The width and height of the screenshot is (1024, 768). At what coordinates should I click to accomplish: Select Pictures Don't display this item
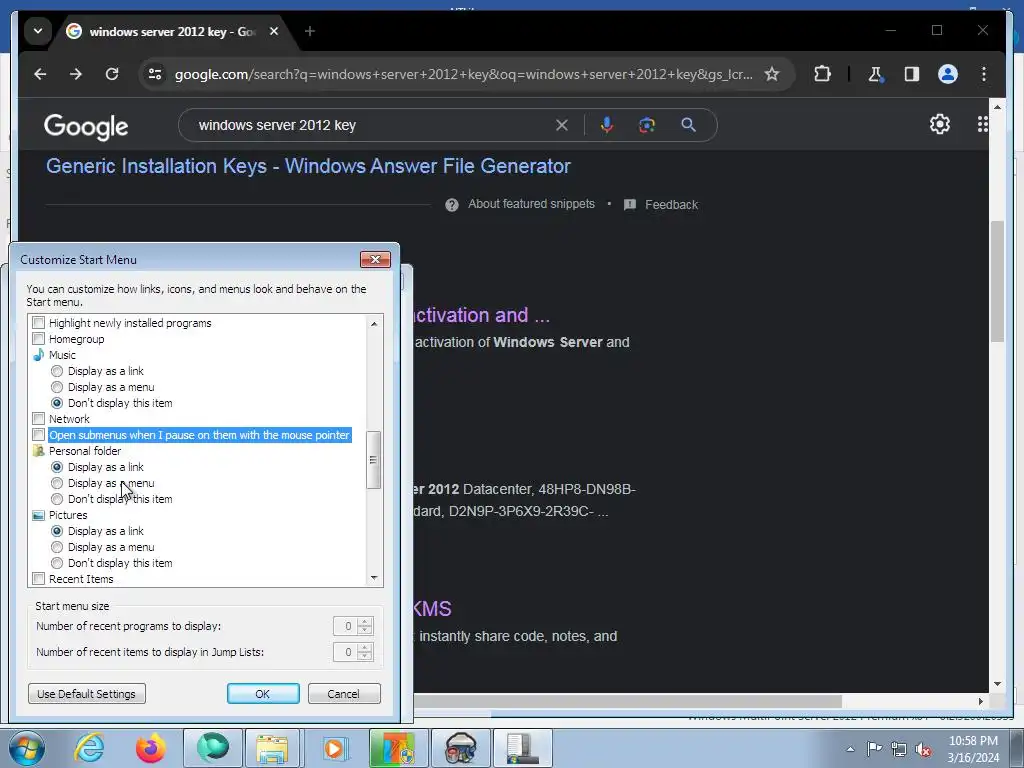tap(57, 563)
